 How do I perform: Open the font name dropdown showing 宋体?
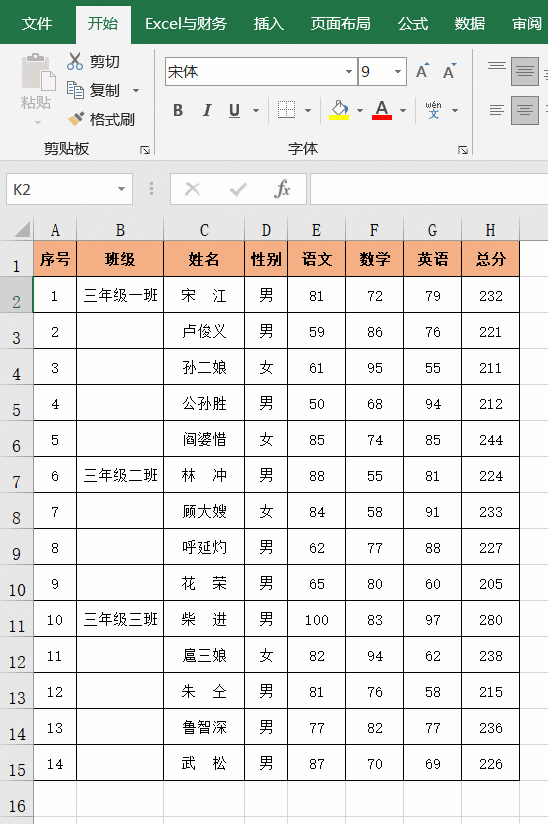point(349,71)
